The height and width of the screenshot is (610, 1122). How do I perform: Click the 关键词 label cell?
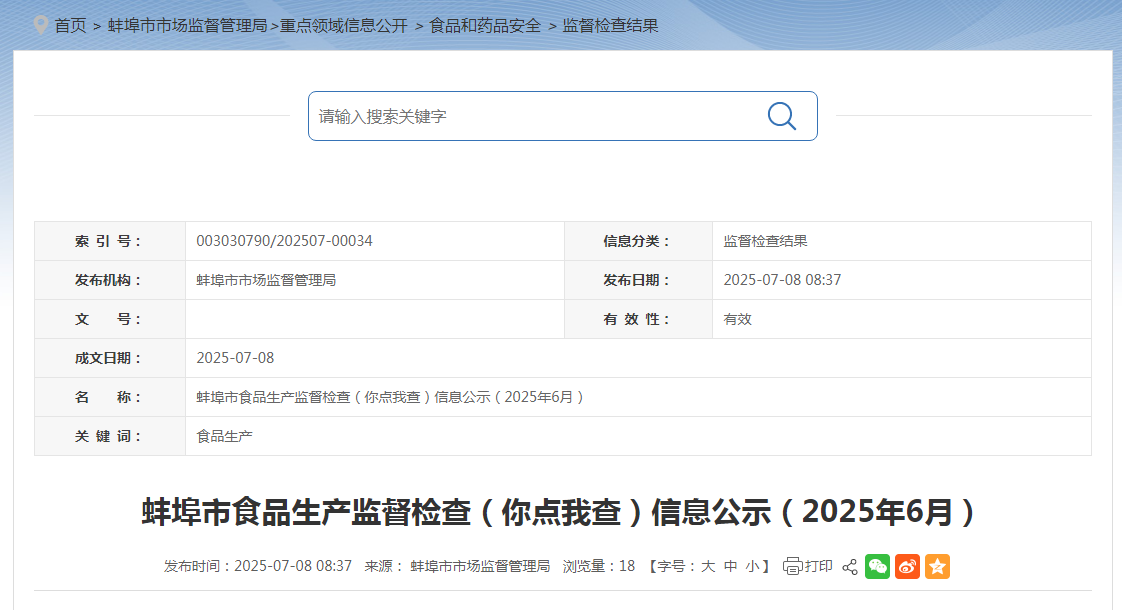110,436
